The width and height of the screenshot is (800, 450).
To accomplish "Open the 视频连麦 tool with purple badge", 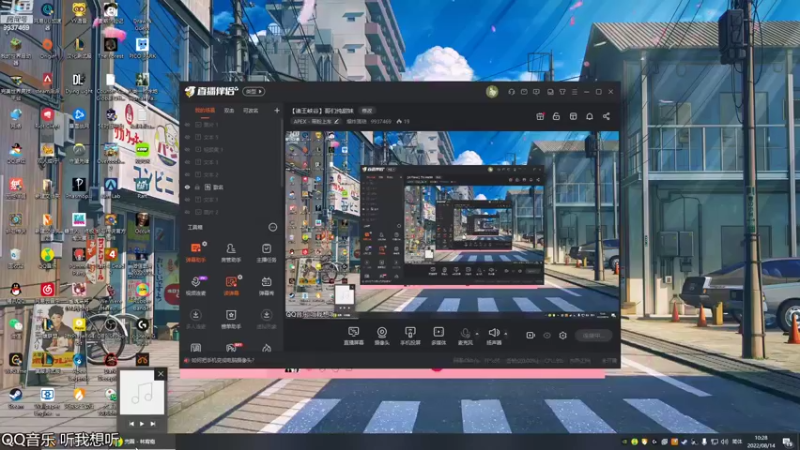I will coord(196,286).
